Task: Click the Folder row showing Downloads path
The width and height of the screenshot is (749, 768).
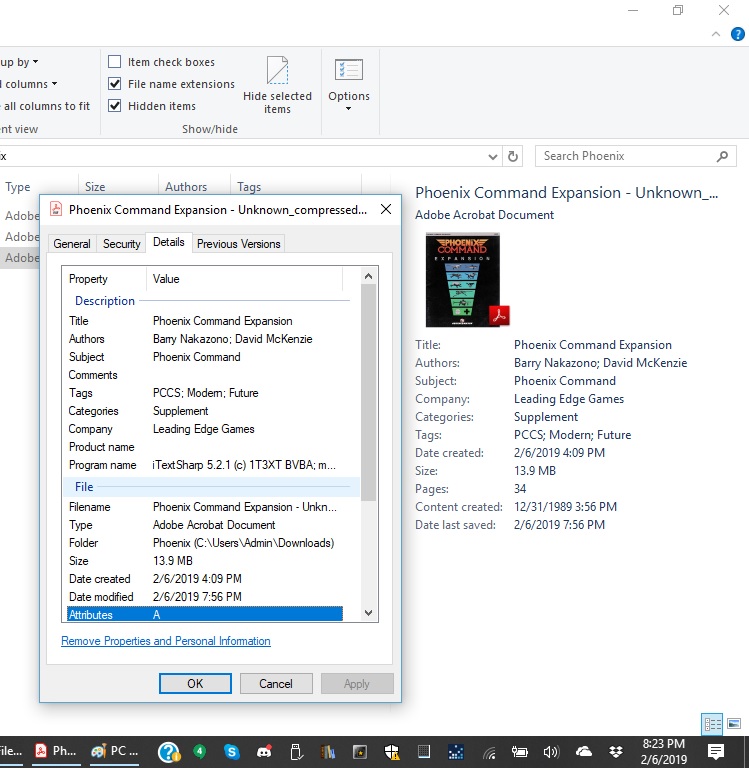Action: click(205, 543)
